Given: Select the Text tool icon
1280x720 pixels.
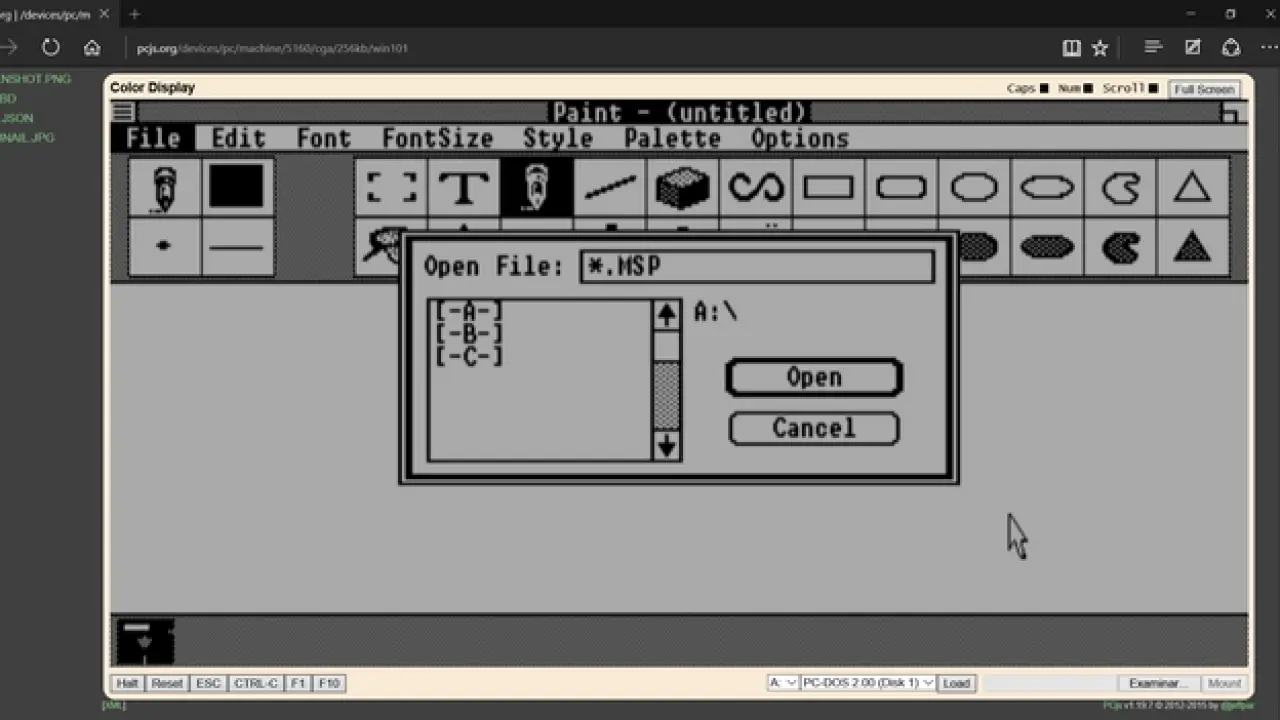Looking at the screenshot, I should [x=464, y=187].
